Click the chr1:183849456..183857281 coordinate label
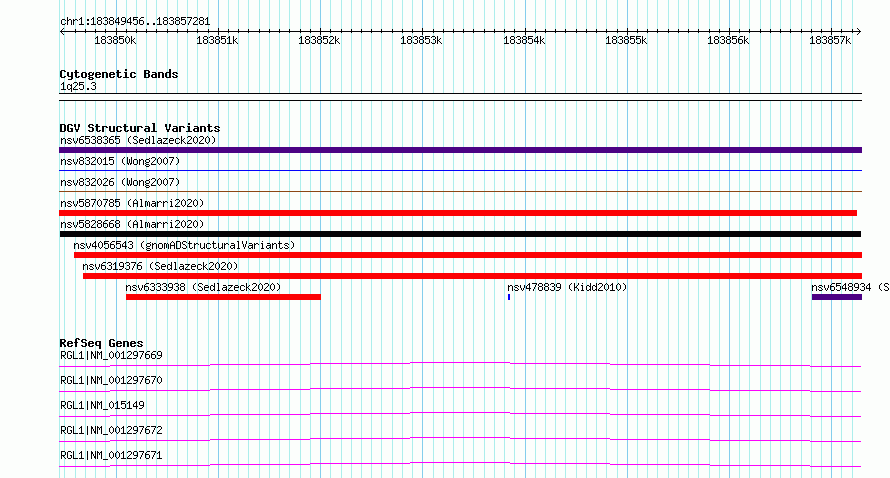 (135, 22)
